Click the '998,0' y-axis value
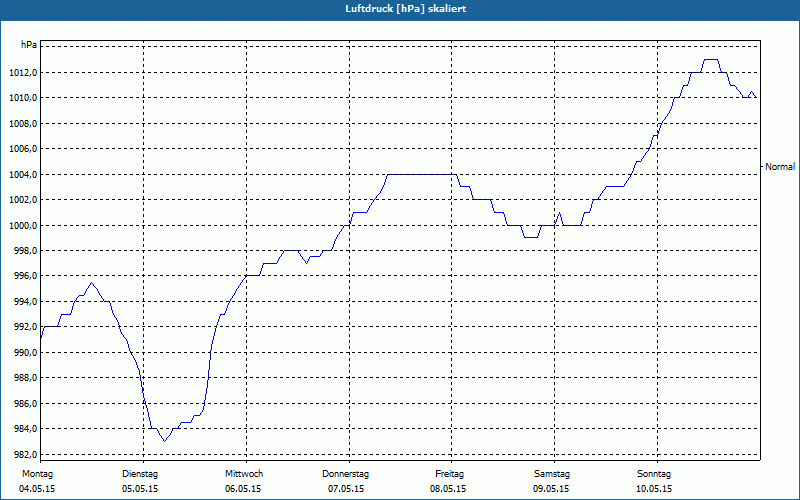Image resolution: width=800 pixels, height=500 pixels. click(x=25, y=251)
